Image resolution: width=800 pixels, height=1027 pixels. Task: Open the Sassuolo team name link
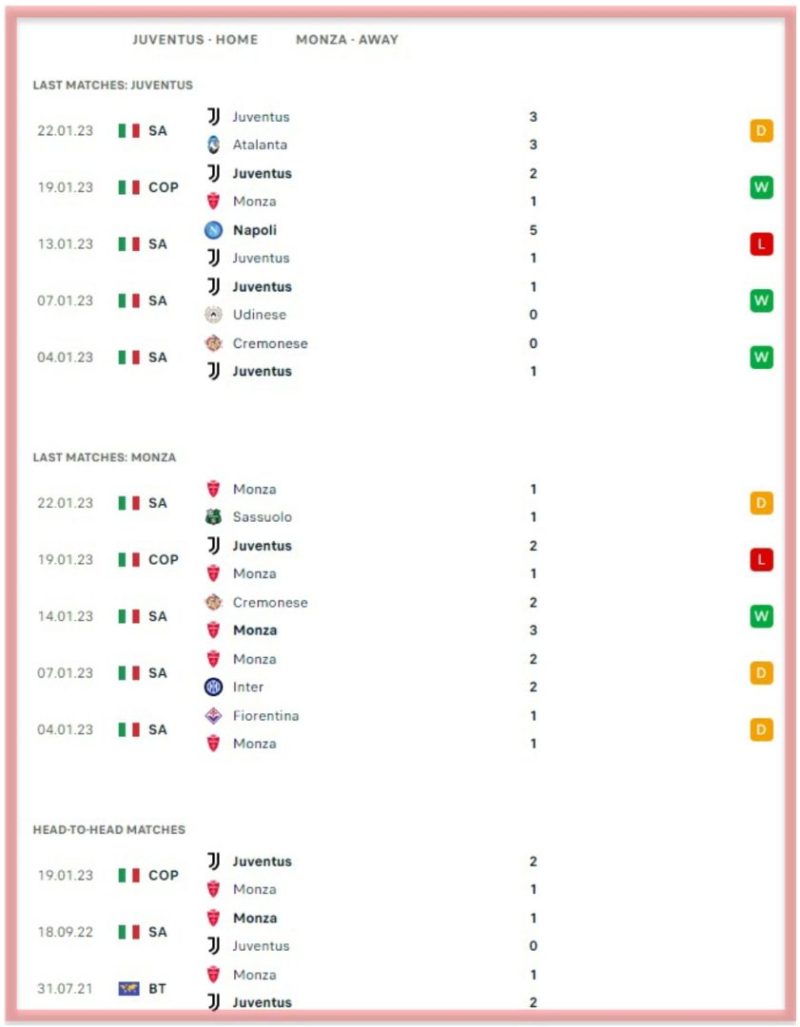pos(262,517)
